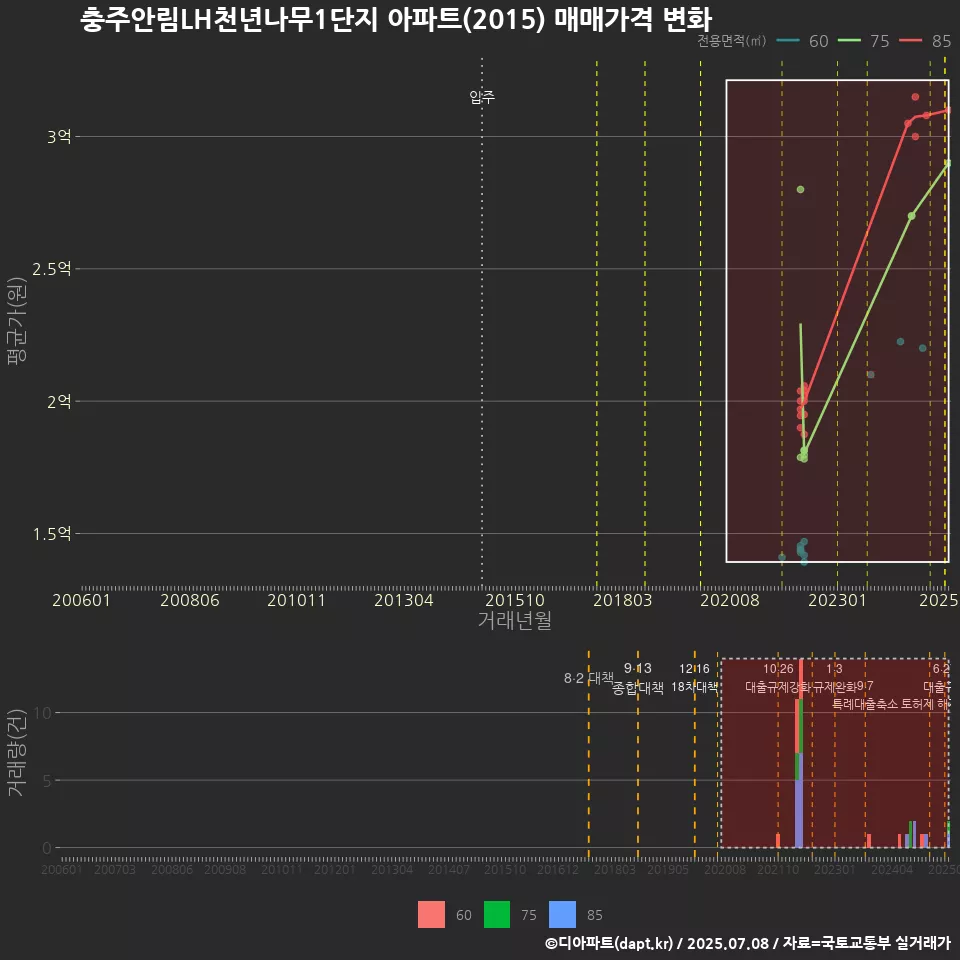
Task: Click the teal 60 line legend entry
Action: (802, 41)
